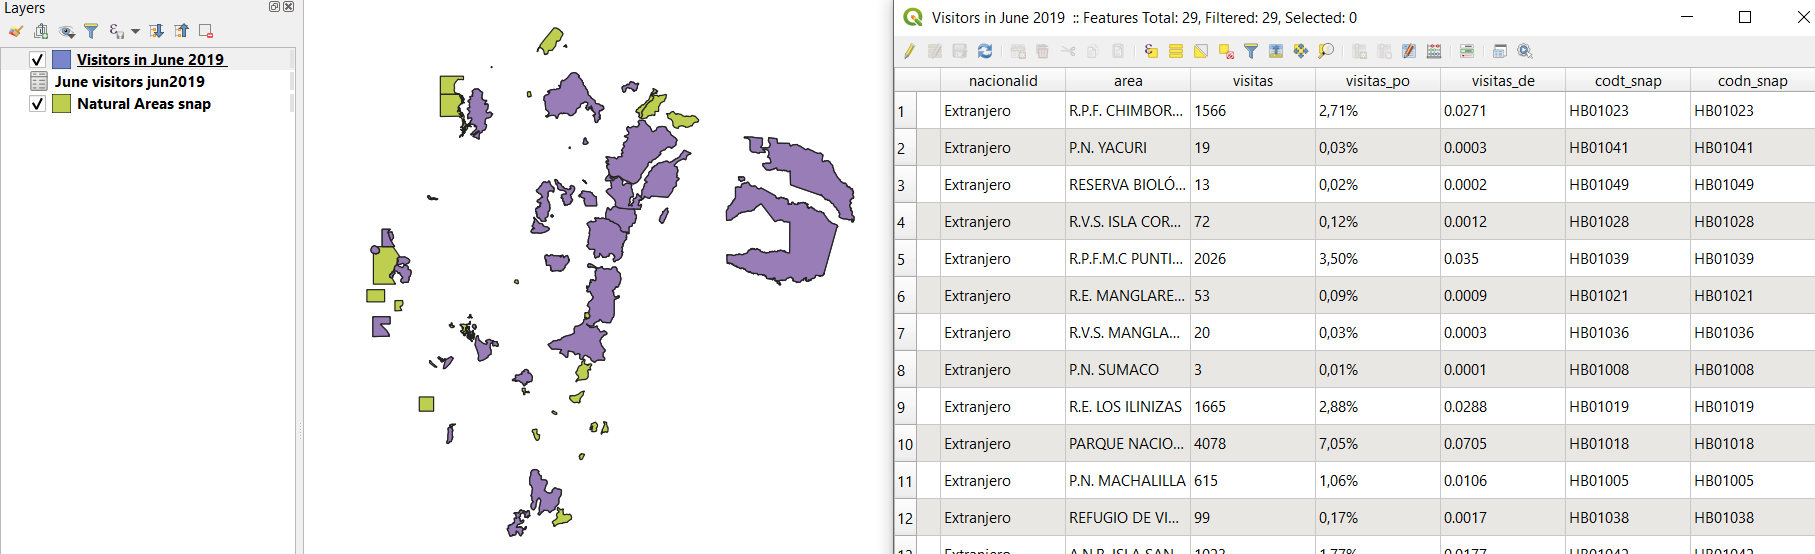
Task: Collapse all layers in the tree
Action: (181, 31)
